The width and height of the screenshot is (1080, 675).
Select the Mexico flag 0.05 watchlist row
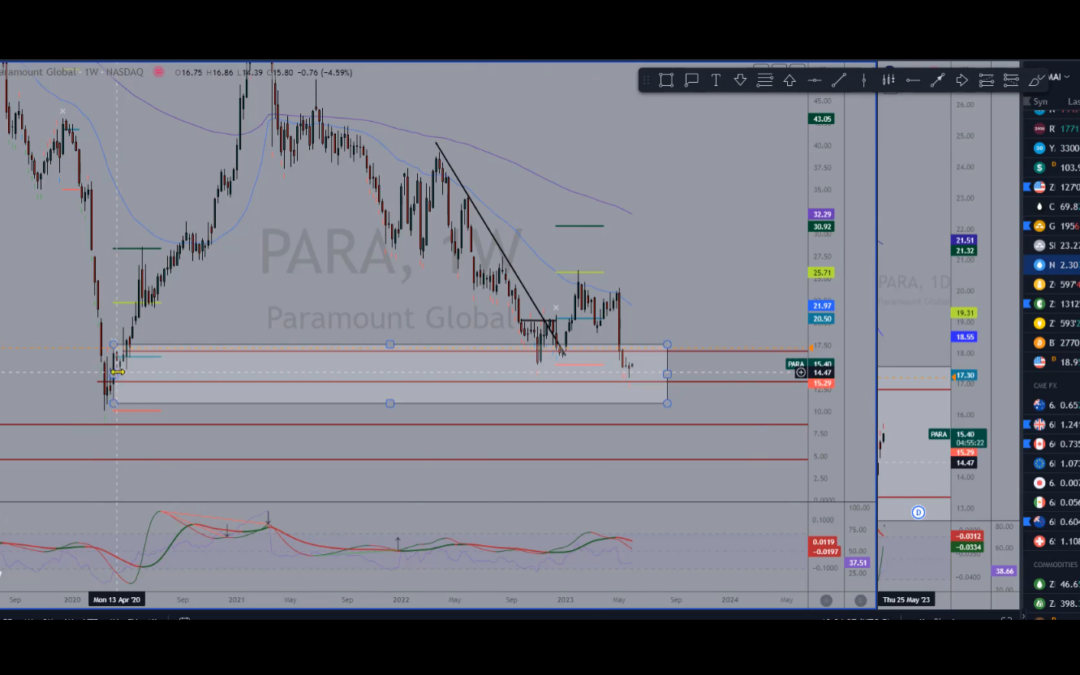1051,502
